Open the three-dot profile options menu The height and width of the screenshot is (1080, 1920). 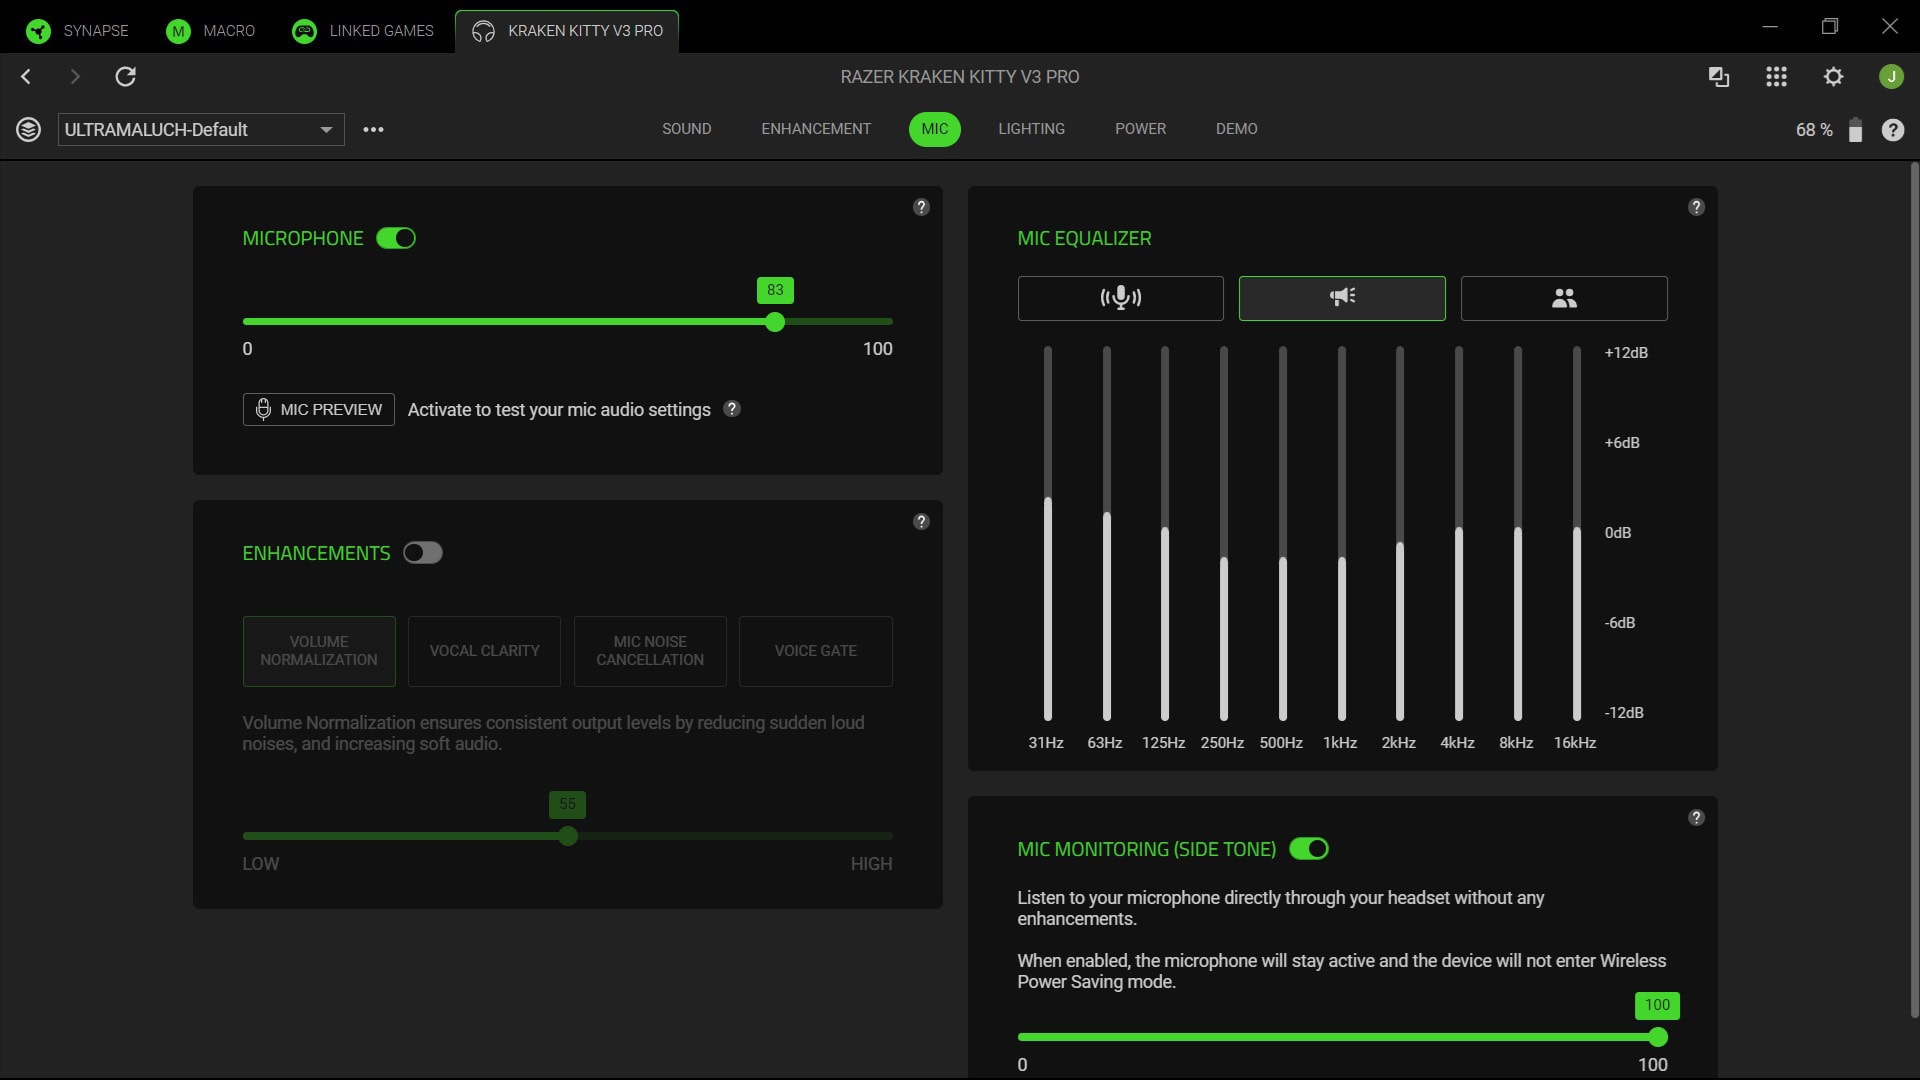374,129
